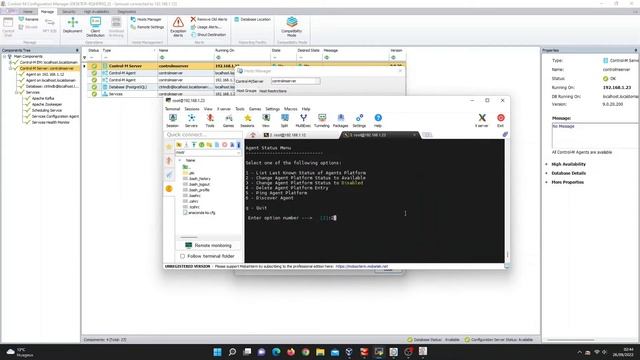The image size is (640, 360).
Task: Start the X server icon in MobaXterm
Action: (x=482, y=120)
